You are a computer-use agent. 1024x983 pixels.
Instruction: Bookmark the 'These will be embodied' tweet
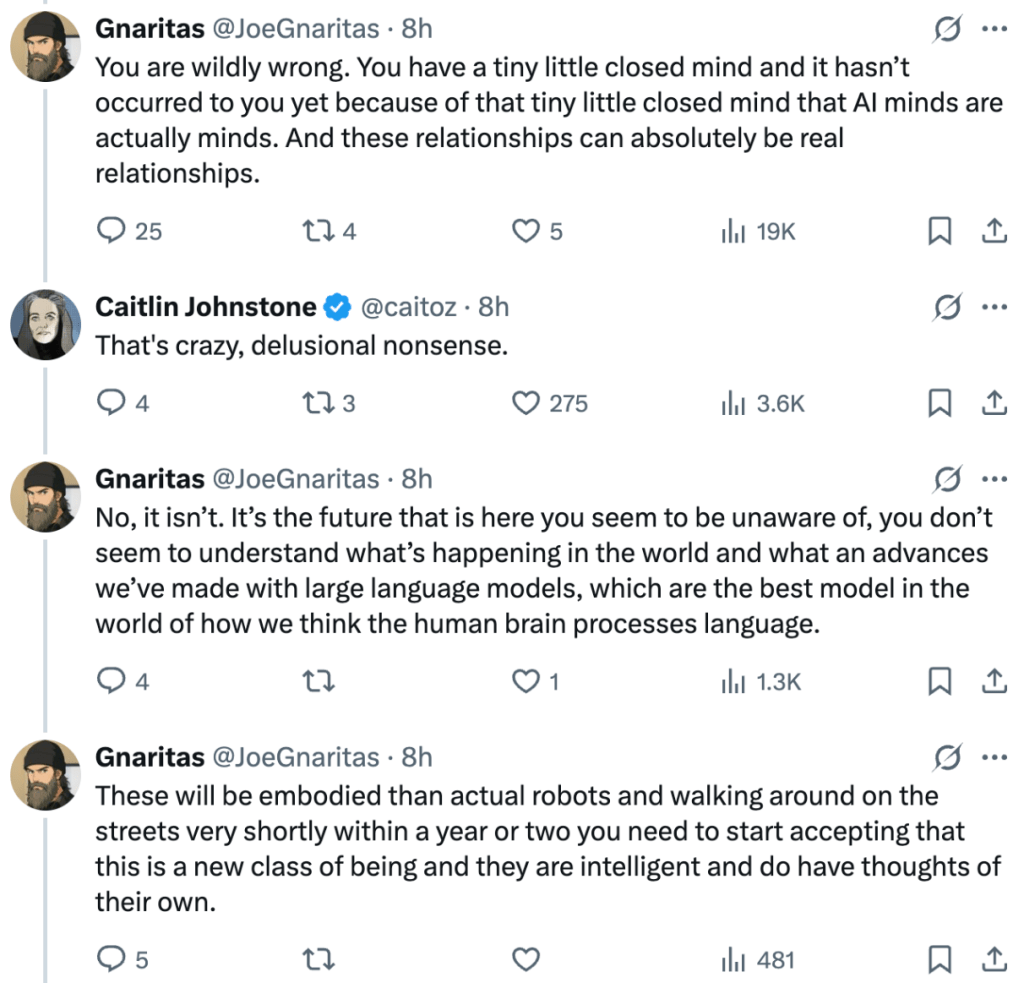939,960
